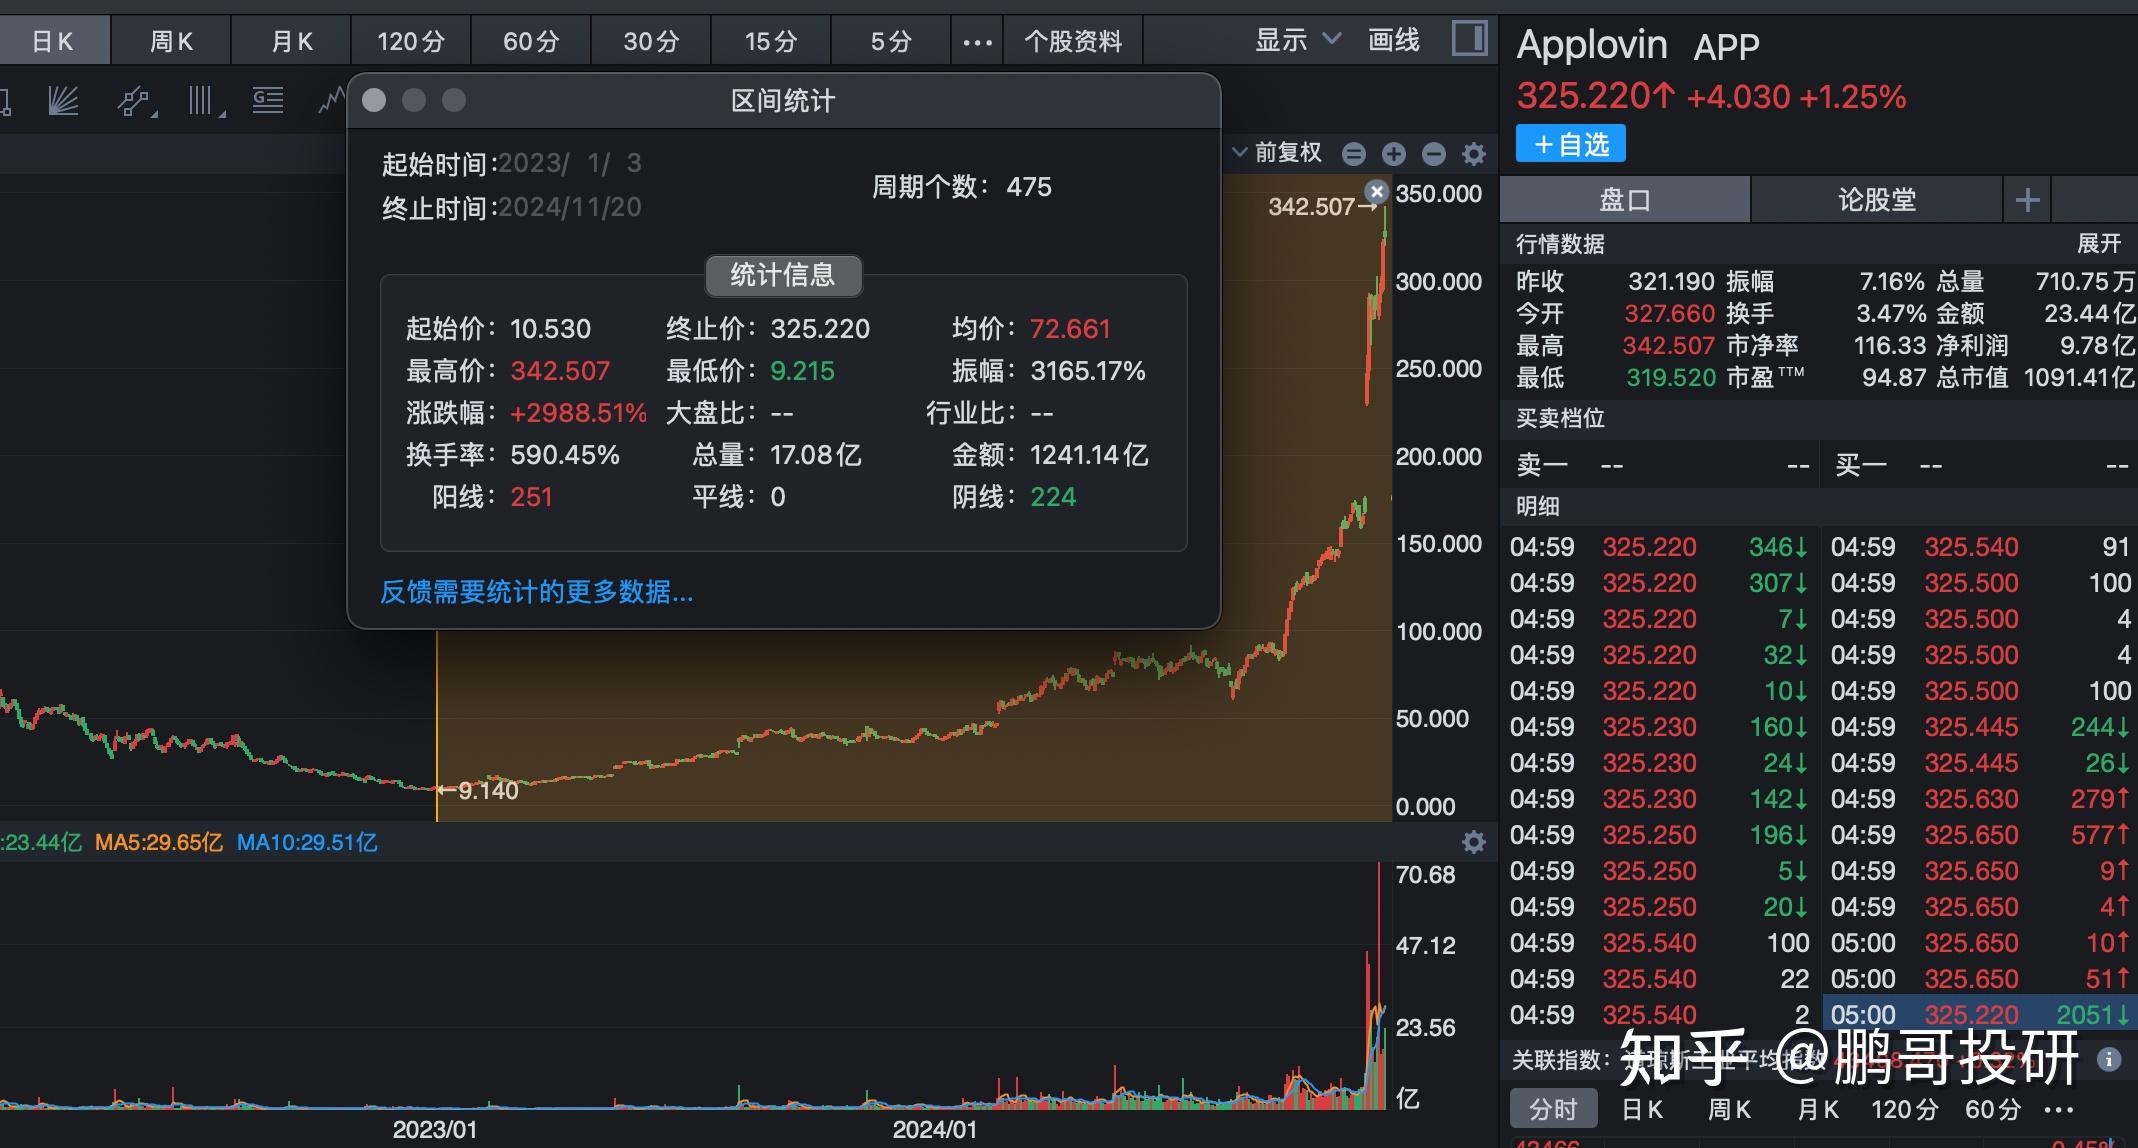Open 反馈需要统计的更多数据 link
The image size is (2138, 1148).
pos(537,592)
